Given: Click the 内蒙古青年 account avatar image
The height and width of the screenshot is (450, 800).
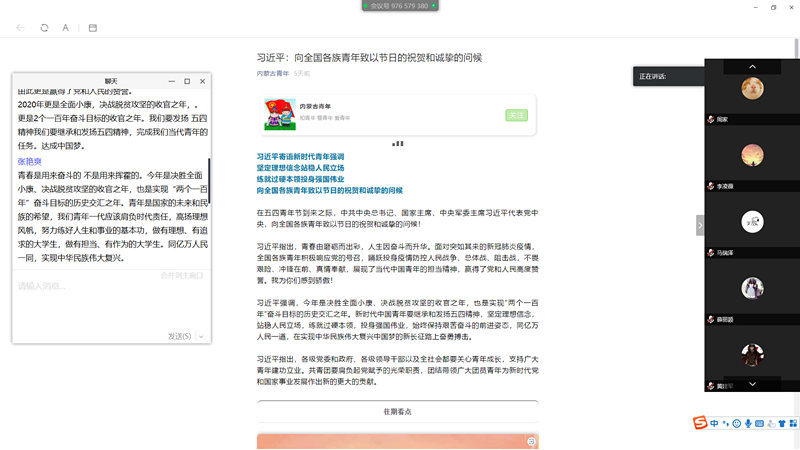Looking at the screenshot, I should click(280, 114).
